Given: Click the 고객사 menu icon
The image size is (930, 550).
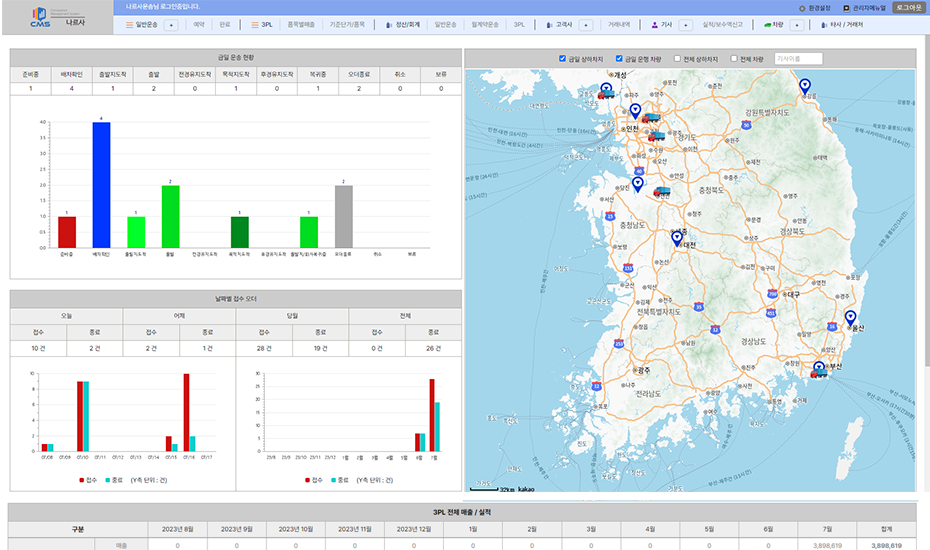Looking at the screenshot, I should [549, 25].
